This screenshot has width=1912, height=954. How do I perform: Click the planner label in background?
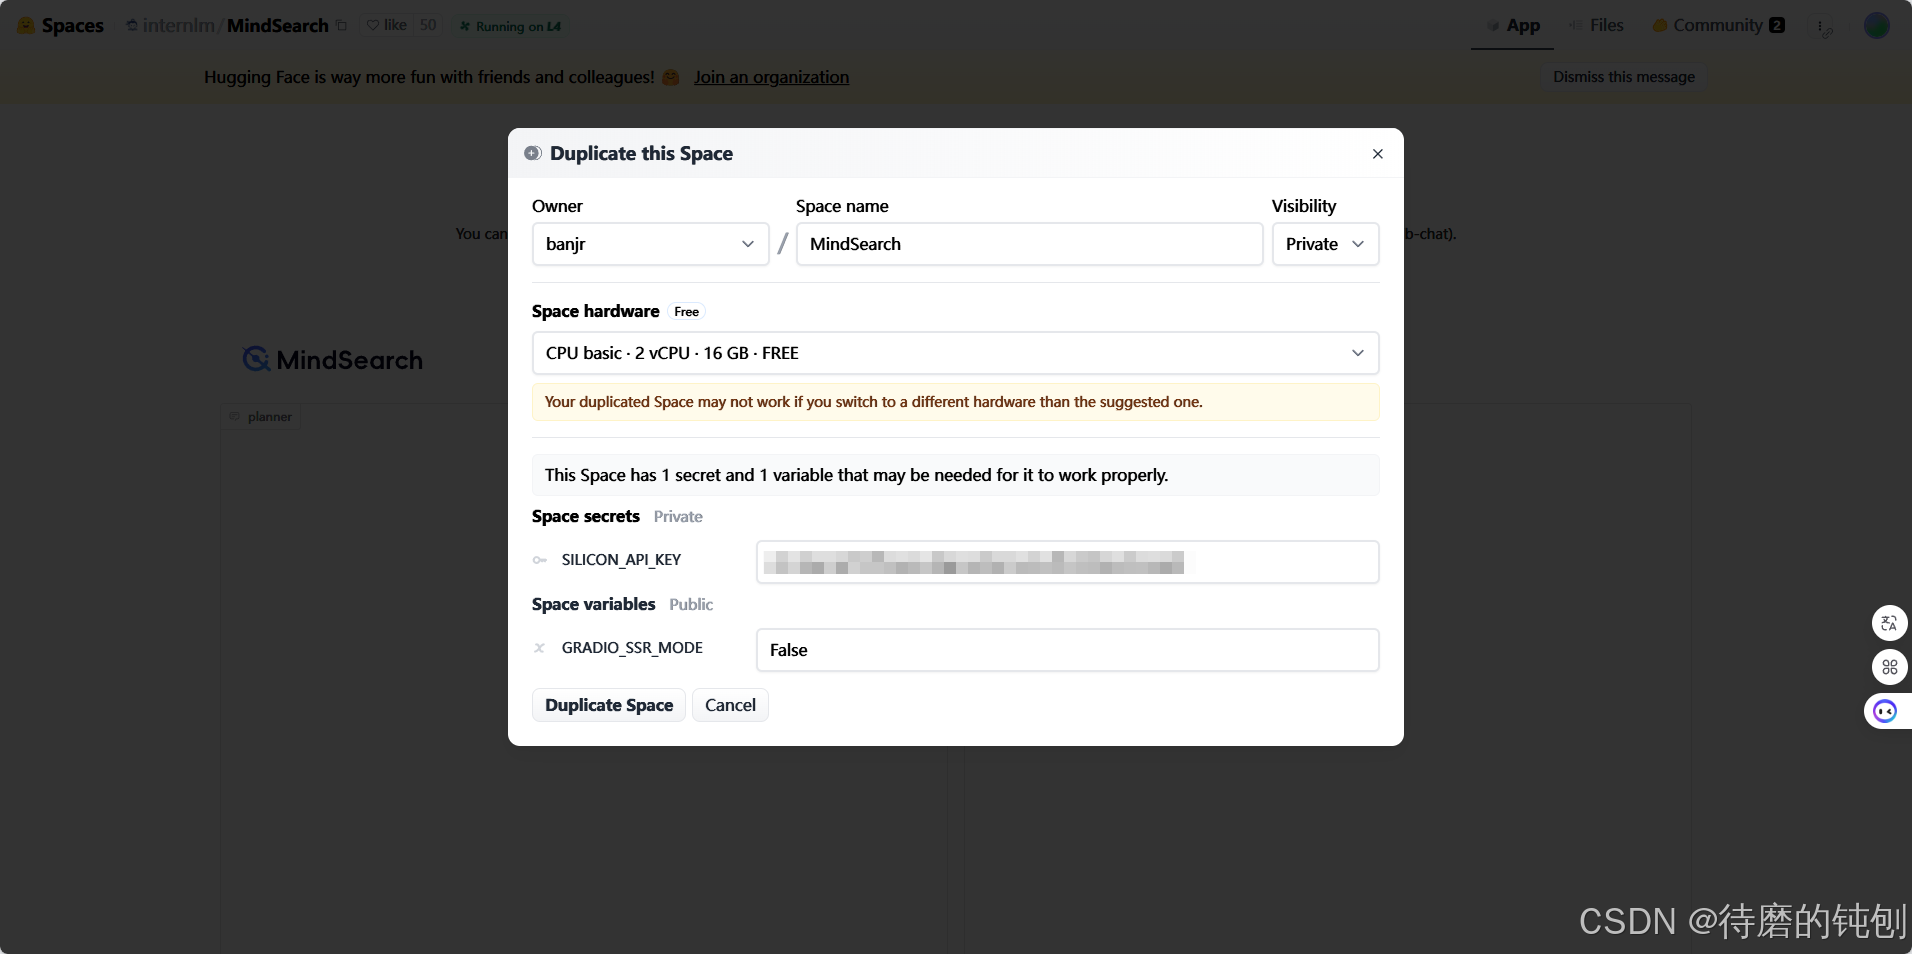coord(262,417)
